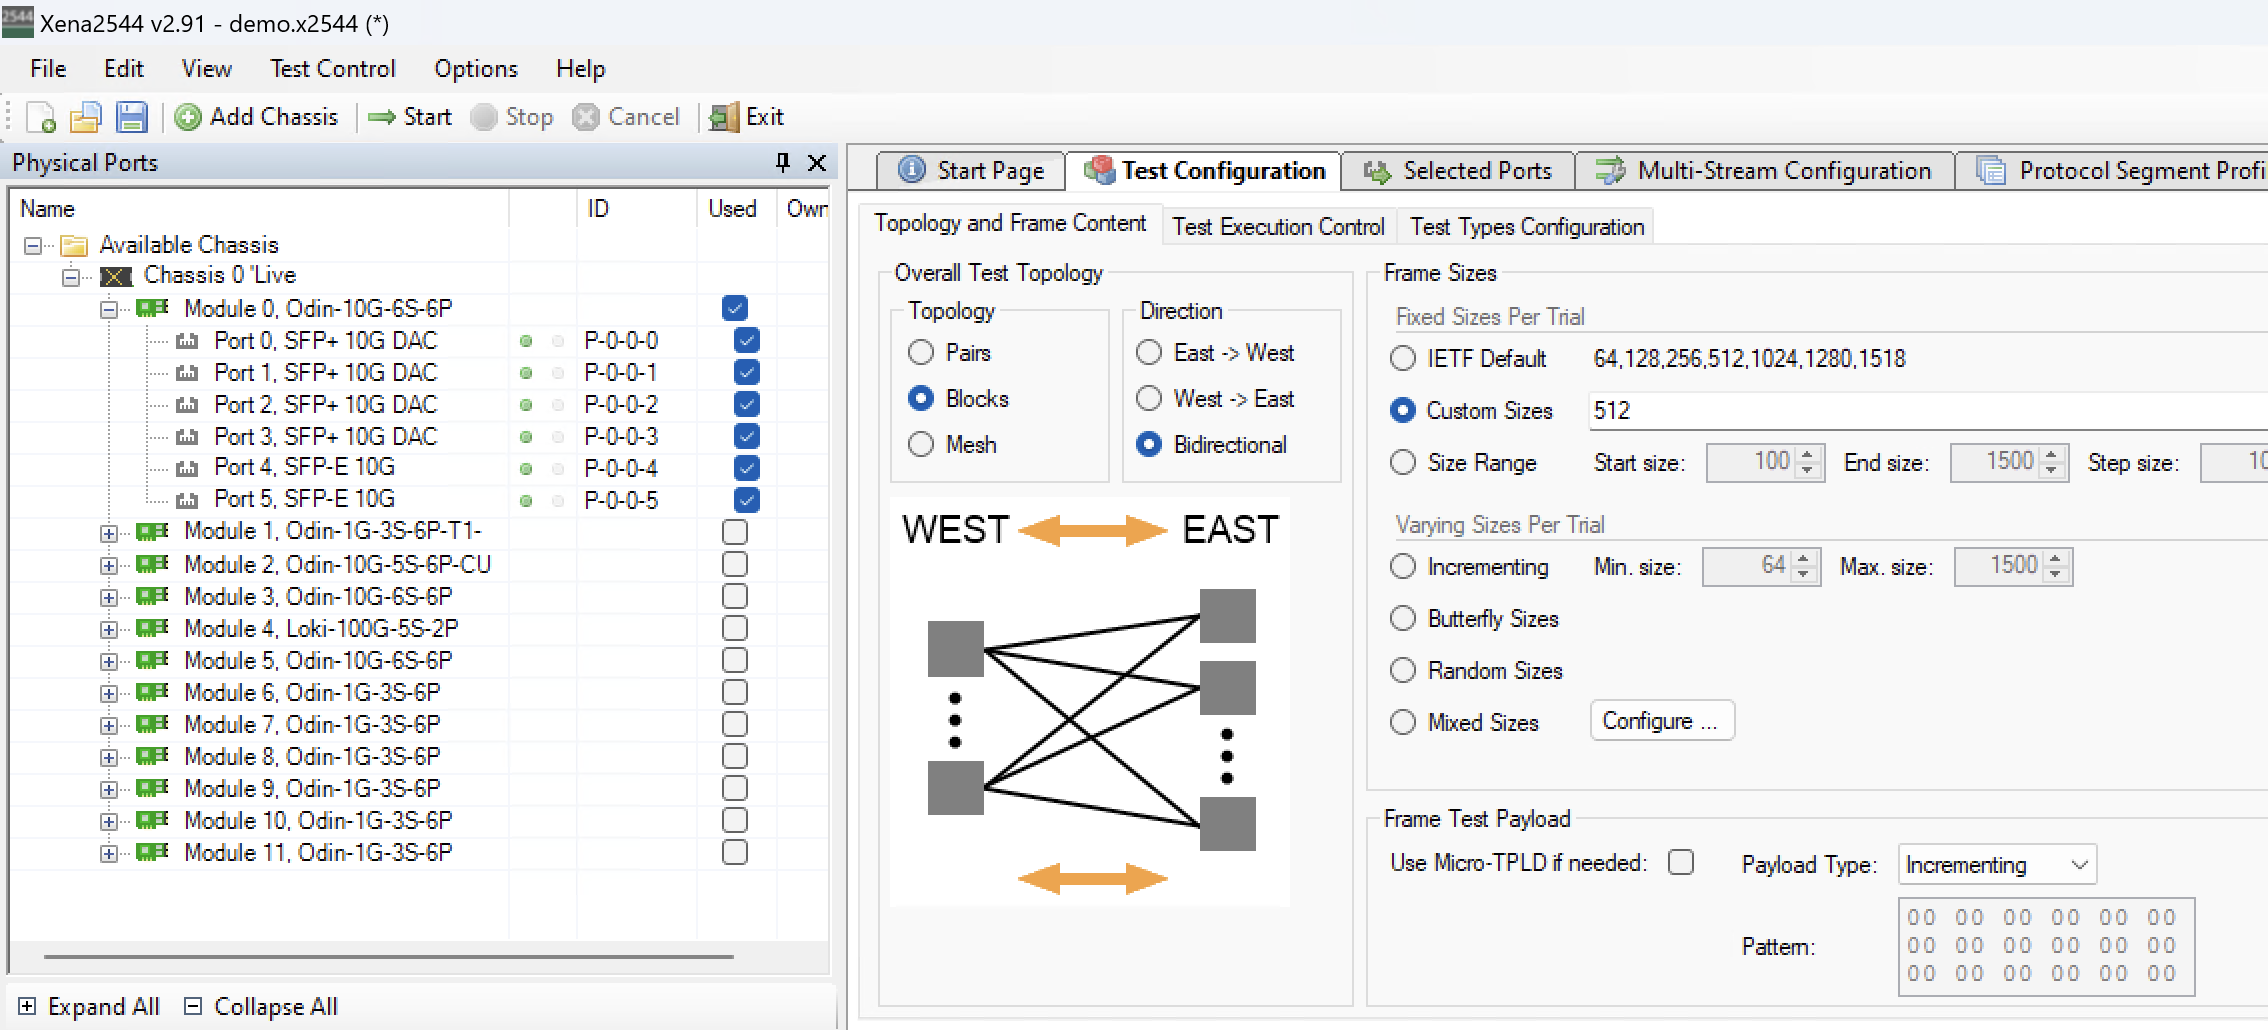Uncheck the Used box for Module 0
This screenshot has width=2268, height=1030.
click(x=735, y=308)
